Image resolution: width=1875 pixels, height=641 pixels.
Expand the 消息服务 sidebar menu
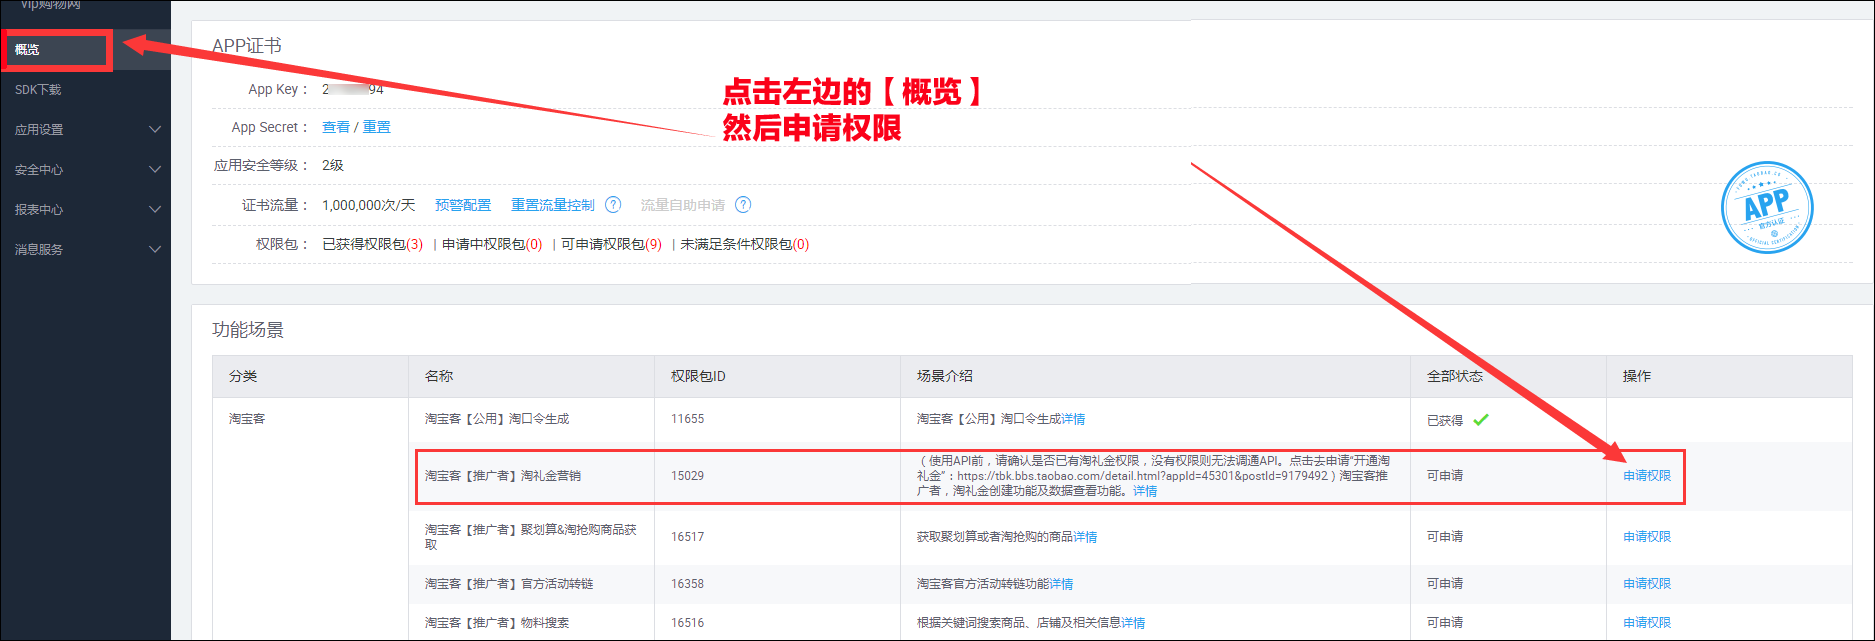point(85,250)
